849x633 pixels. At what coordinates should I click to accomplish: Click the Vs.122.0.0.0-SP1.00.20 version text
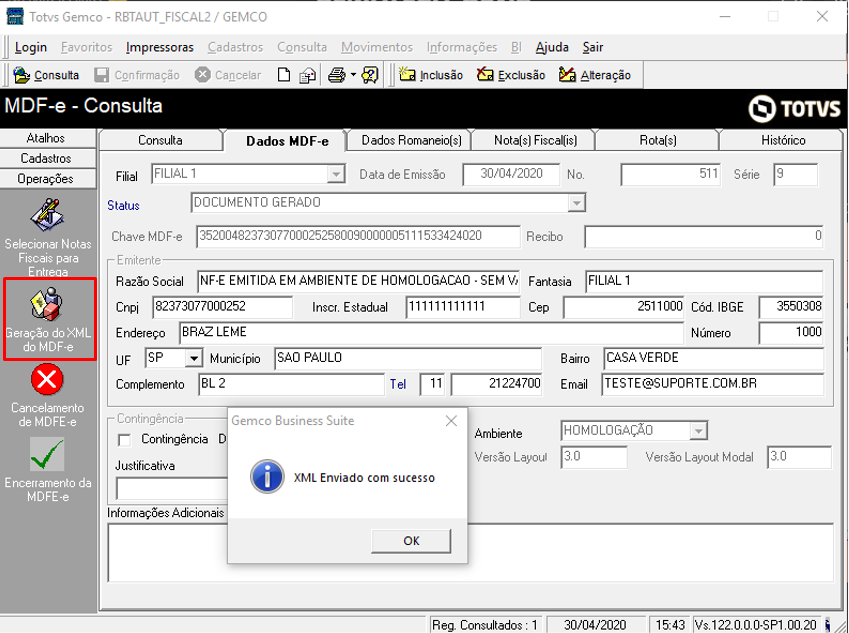[x=756, y=625]
